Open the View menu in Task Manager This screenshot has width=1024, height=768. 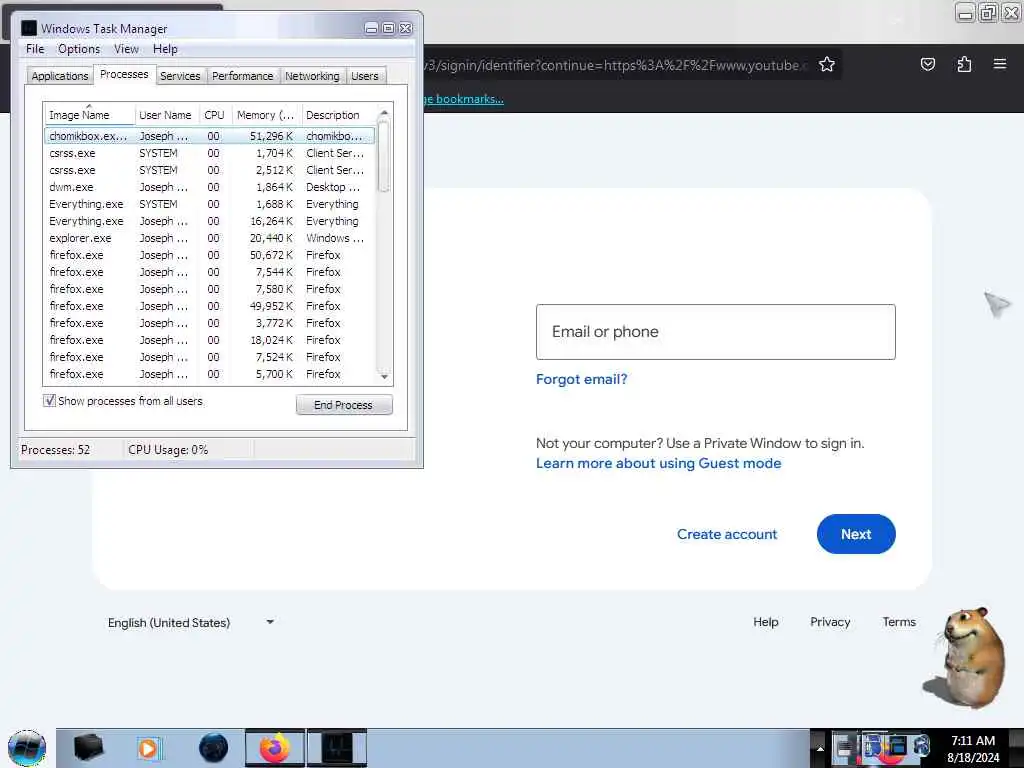[x=126, y=49]
